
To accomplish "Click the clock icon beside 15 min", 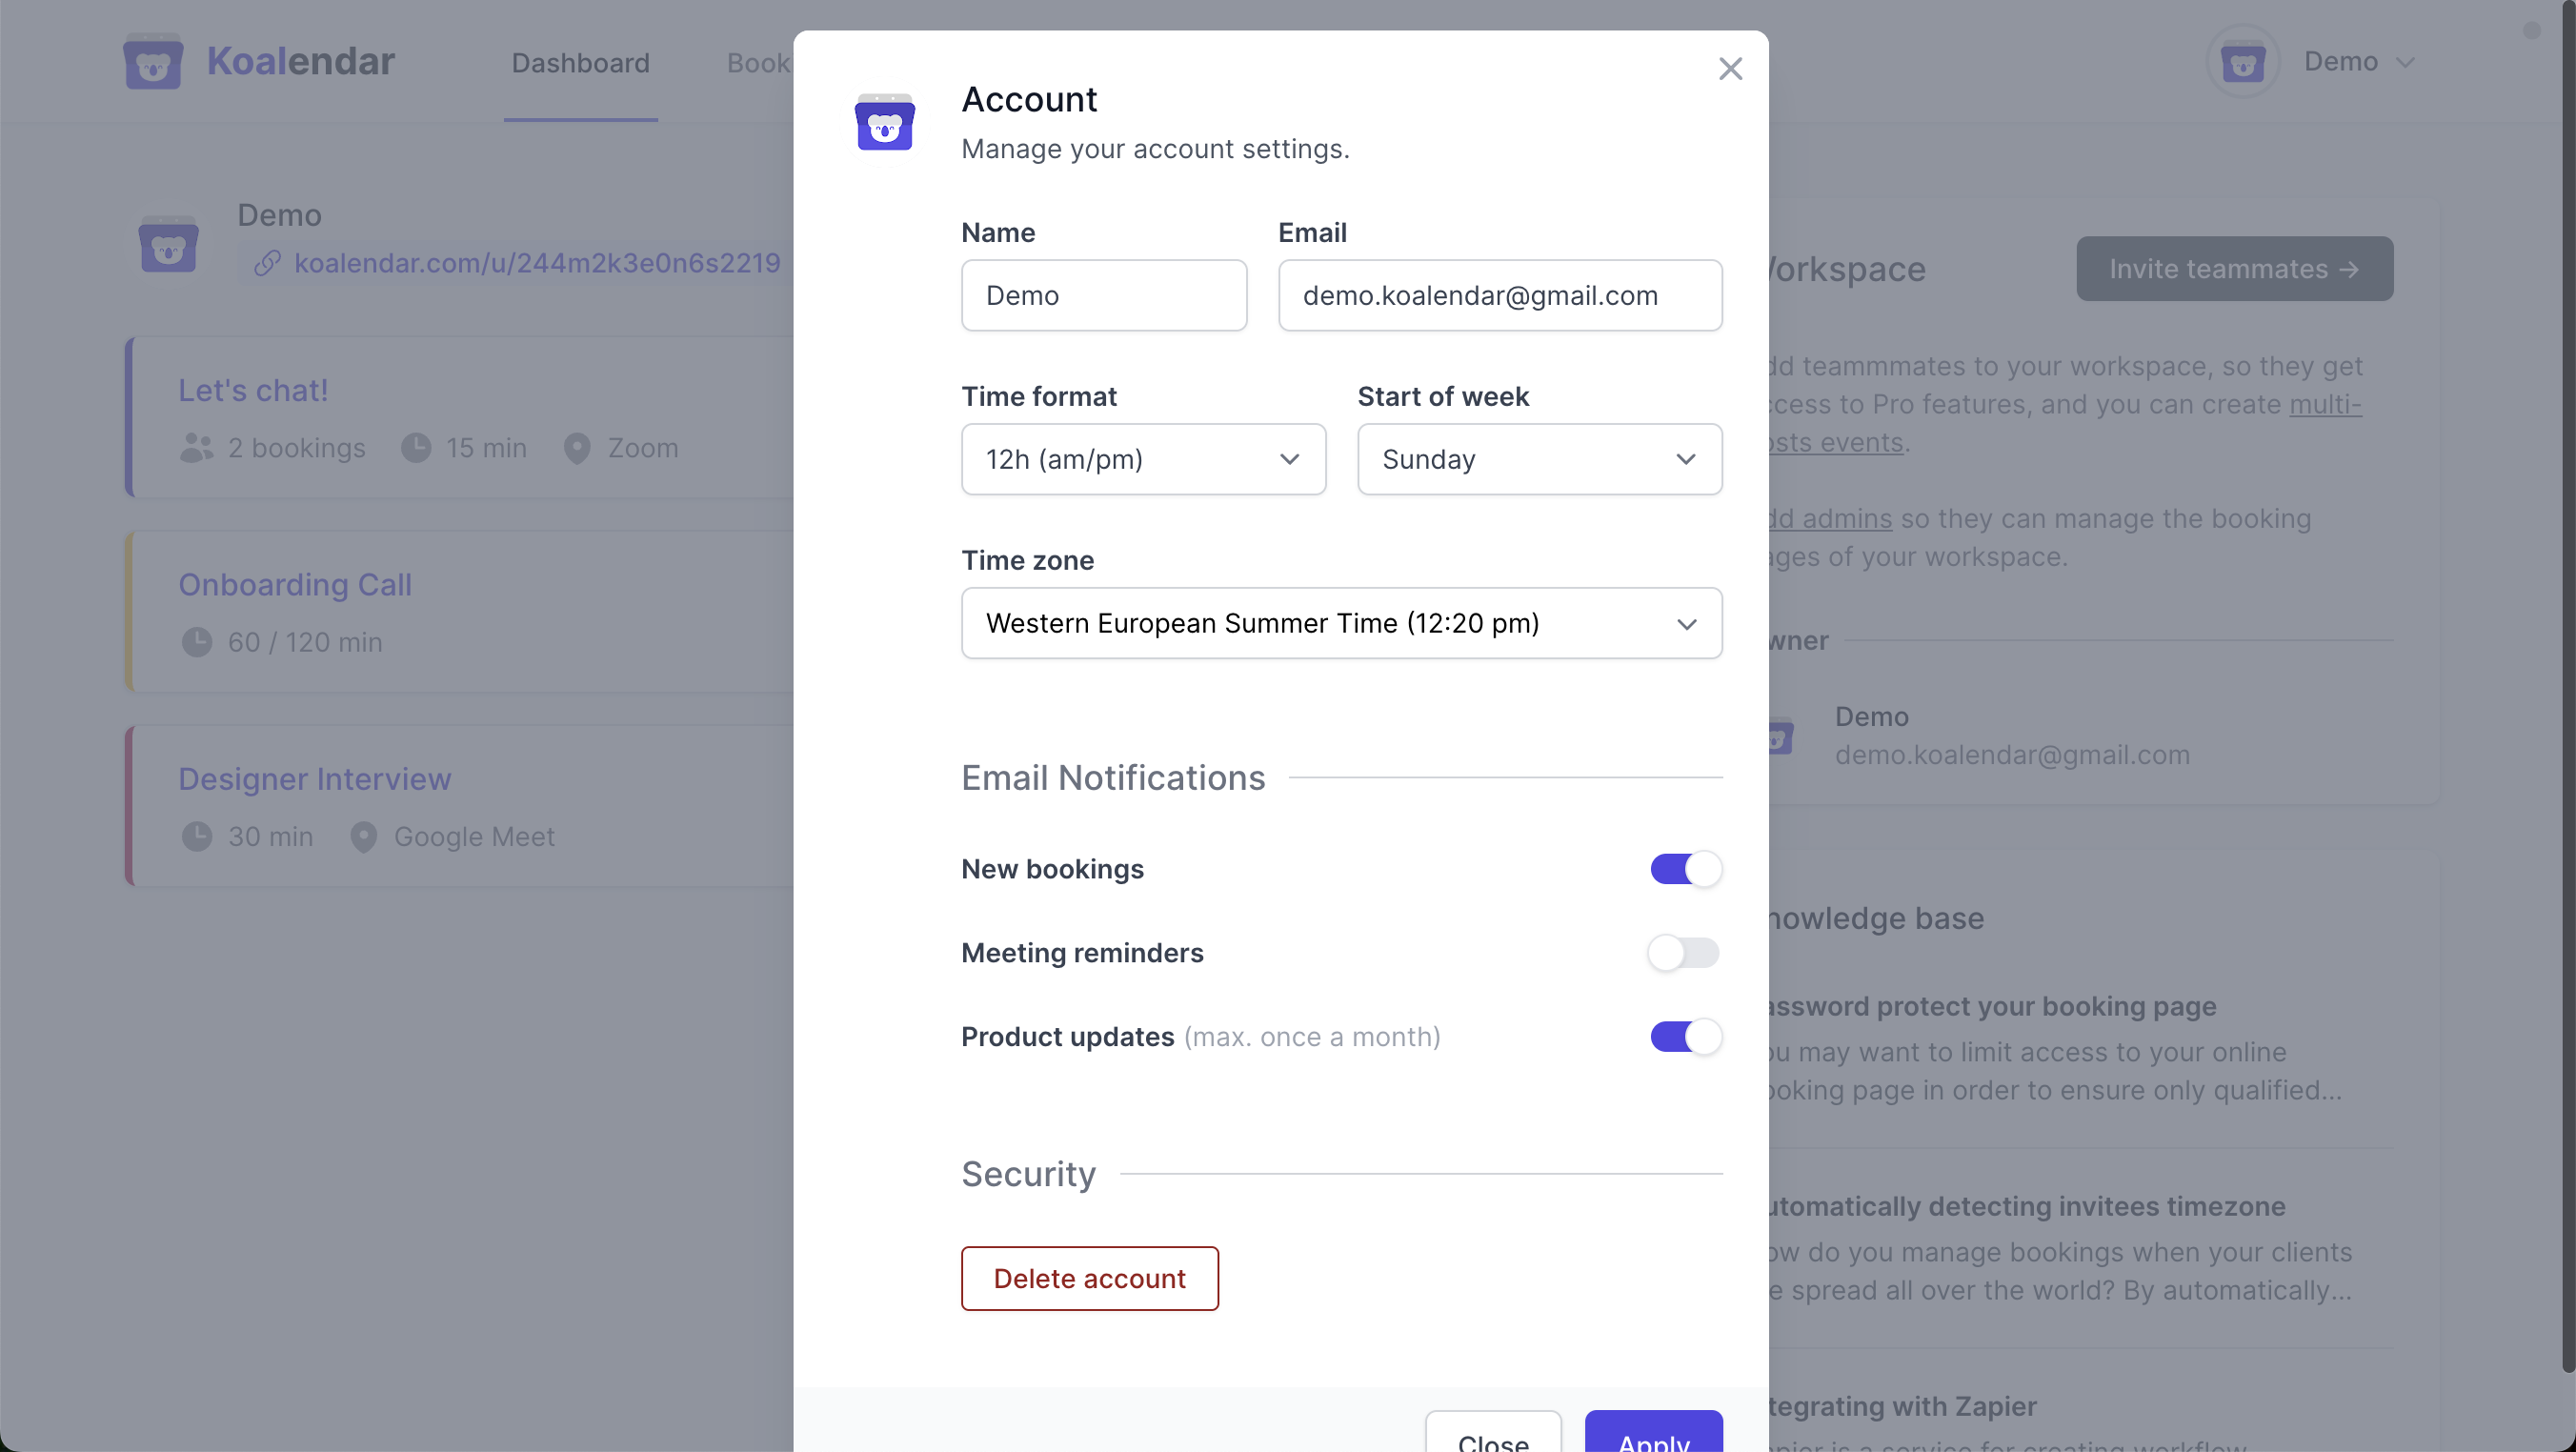I will (x=416, y=448).
